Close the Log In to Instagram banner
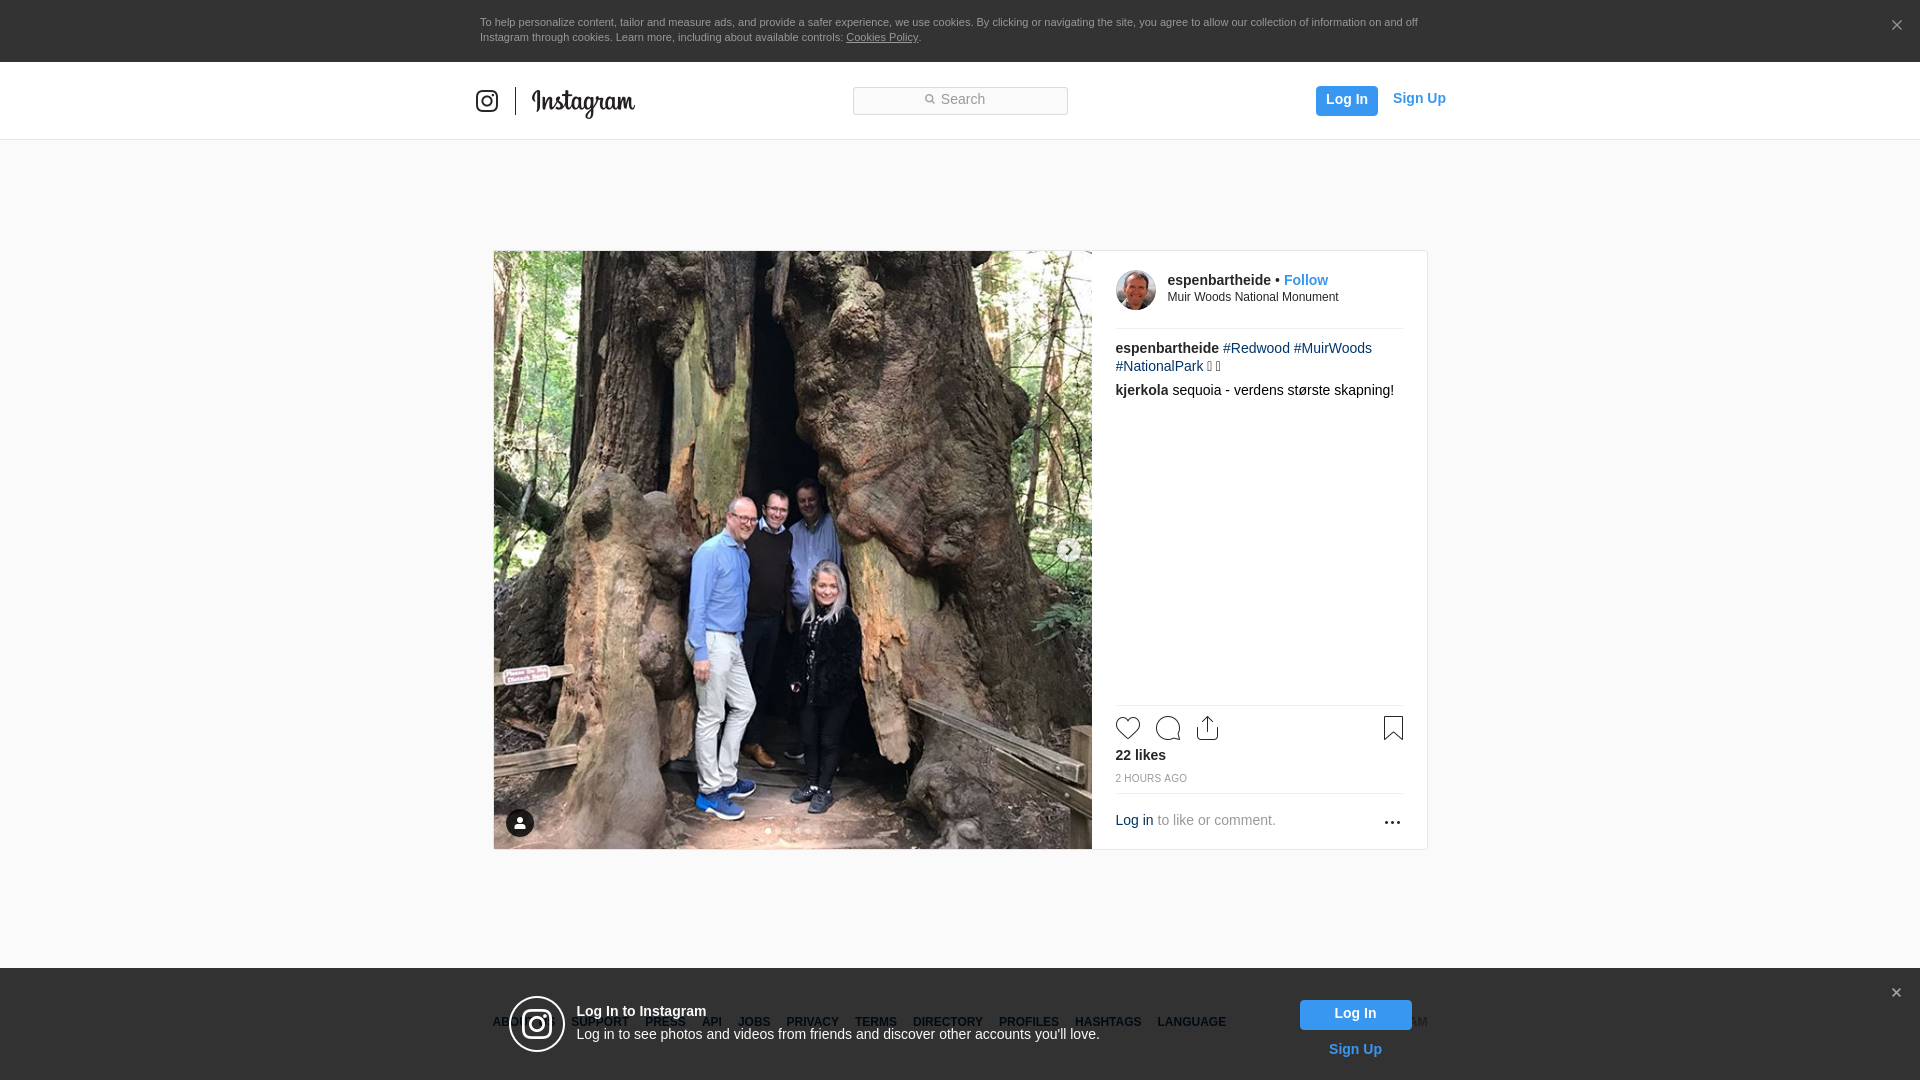 (1896, 993)
